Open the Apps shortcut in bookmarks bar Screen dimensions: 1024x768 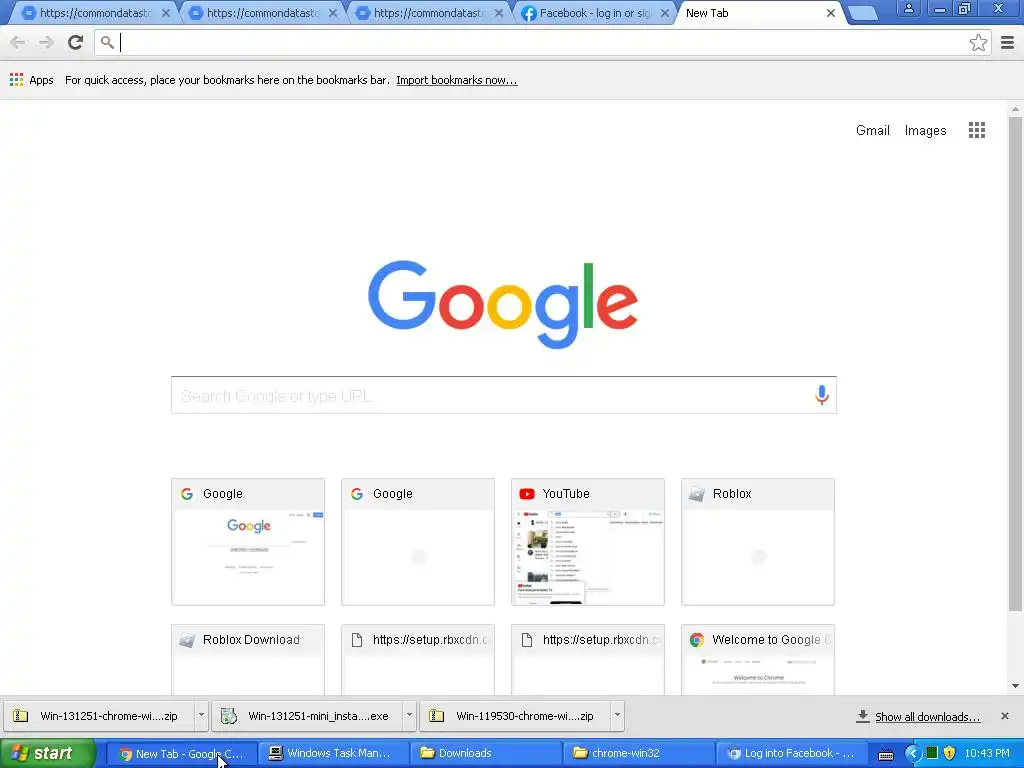[31, 80]
